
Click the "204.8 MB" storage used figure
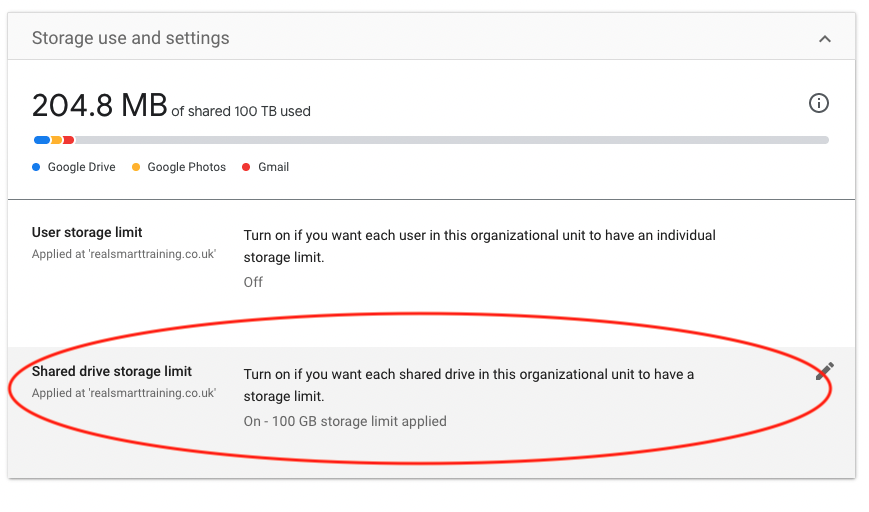click(x=99, y=105)
